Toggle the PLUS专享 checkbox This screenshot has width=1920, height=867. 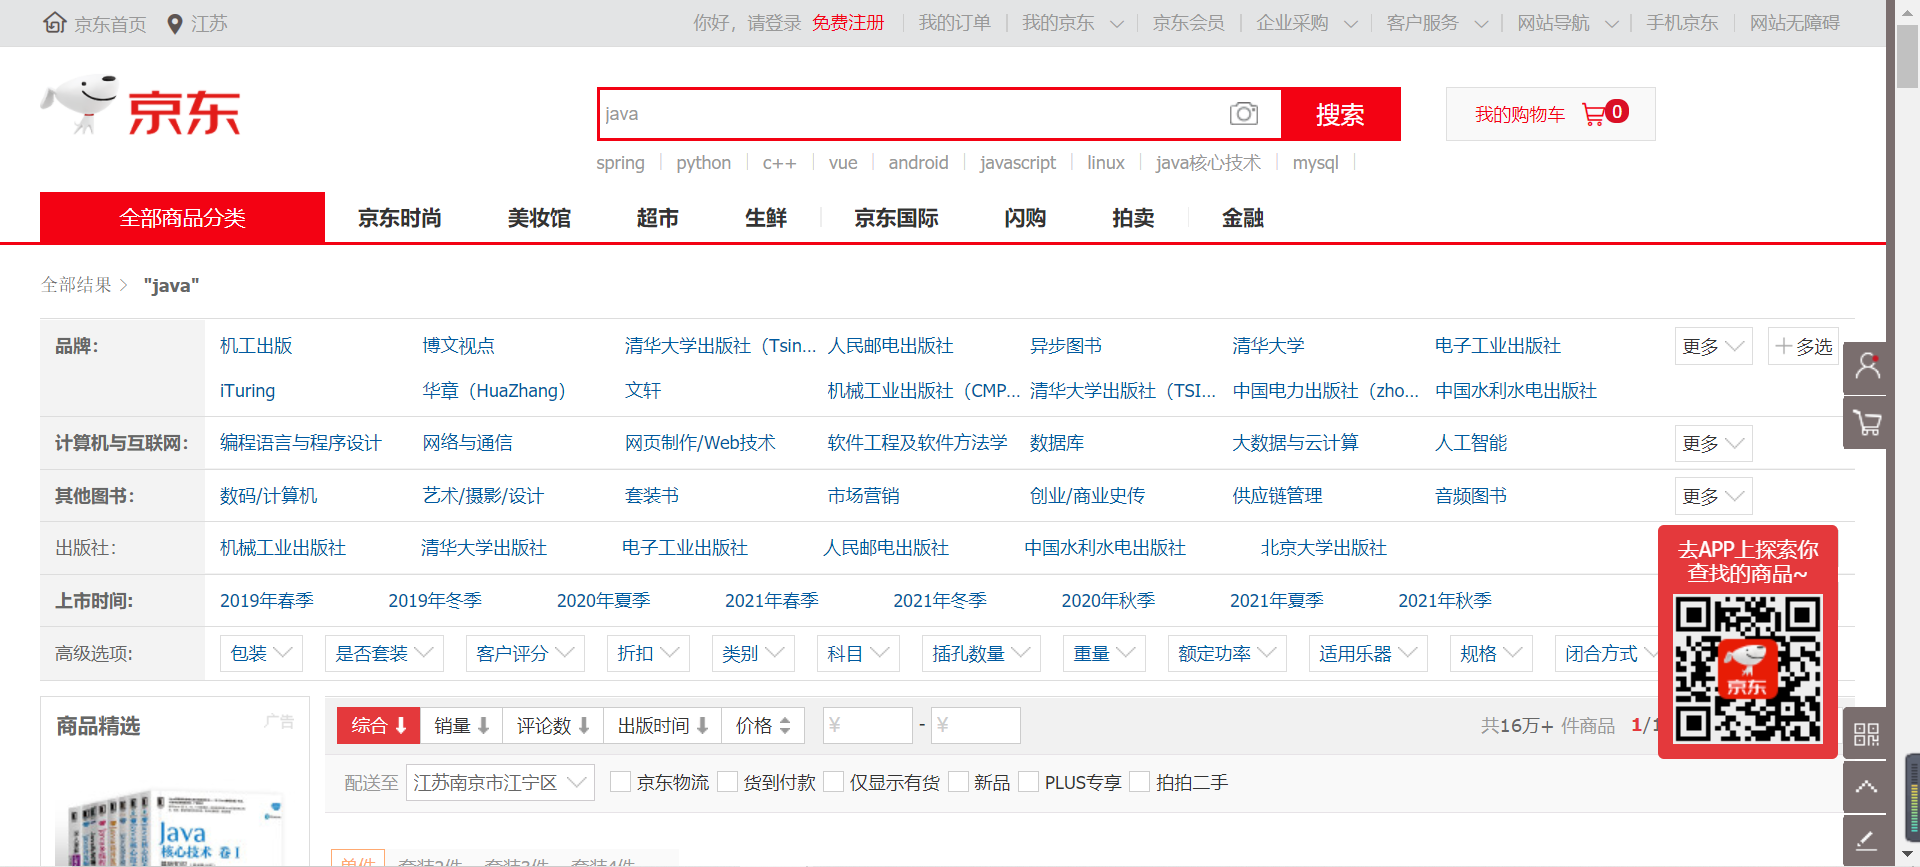[1029, 782]
